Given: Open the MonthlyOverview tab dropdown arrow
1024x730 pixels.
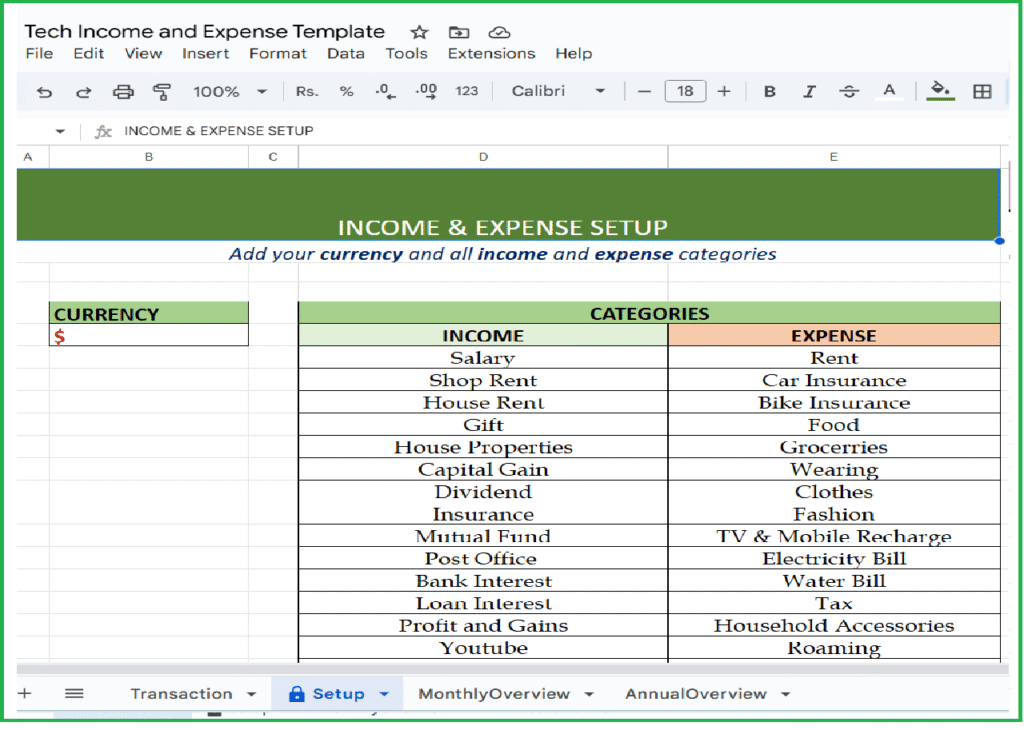Looking at the screenshot, I should tap(589, 694).
